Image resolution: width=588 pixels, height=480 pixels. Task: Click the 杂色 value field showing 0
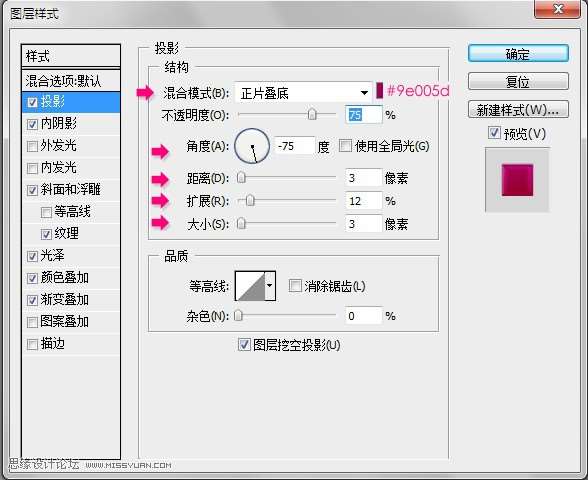pos(364,316)
